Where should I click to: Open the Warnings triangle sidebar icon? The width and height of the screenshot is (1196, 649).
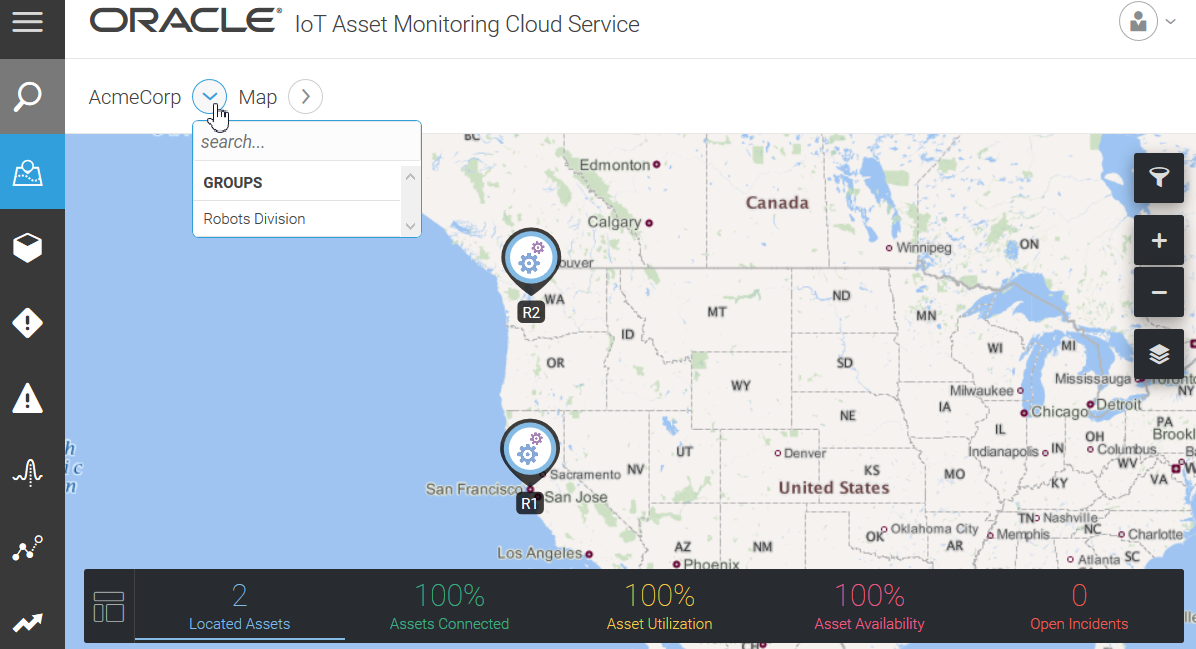(27, 398)
